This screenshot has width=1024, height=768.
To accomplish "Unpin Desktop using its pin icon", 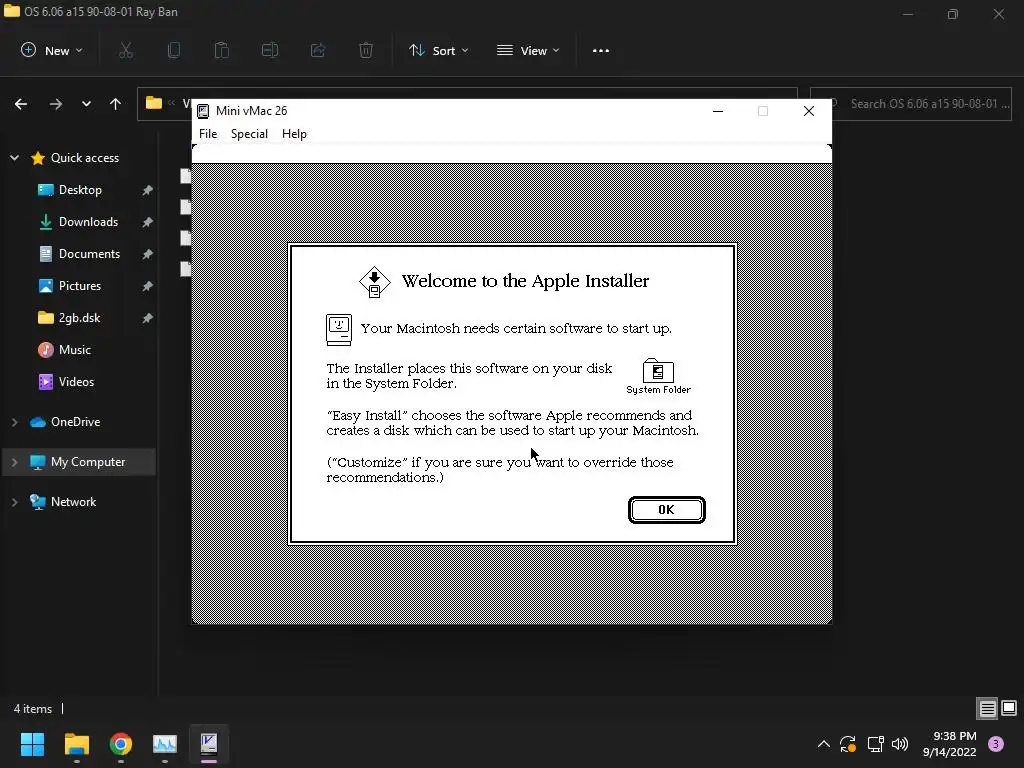I will 148,190.
